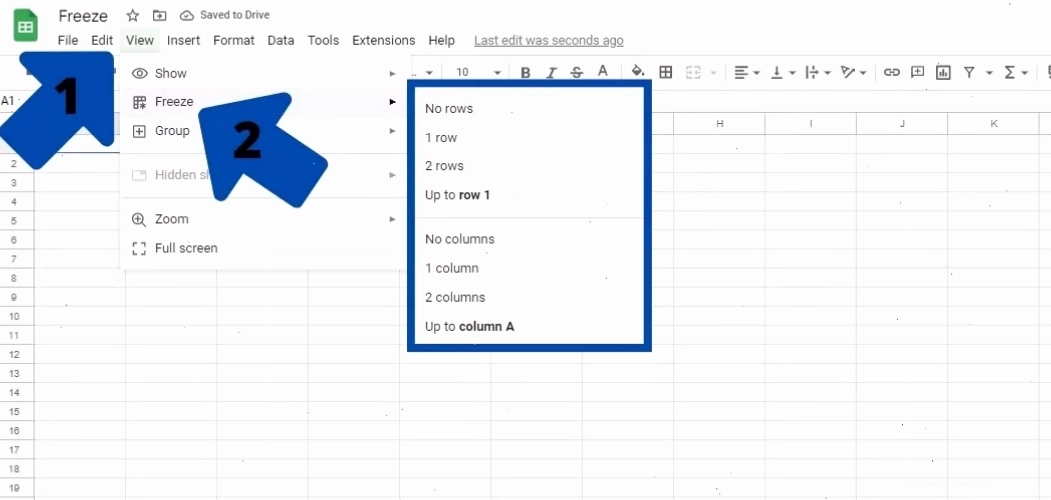Open the 'Last edit was seconds ago' link
1051x500 pixels.
click(549, 40)
